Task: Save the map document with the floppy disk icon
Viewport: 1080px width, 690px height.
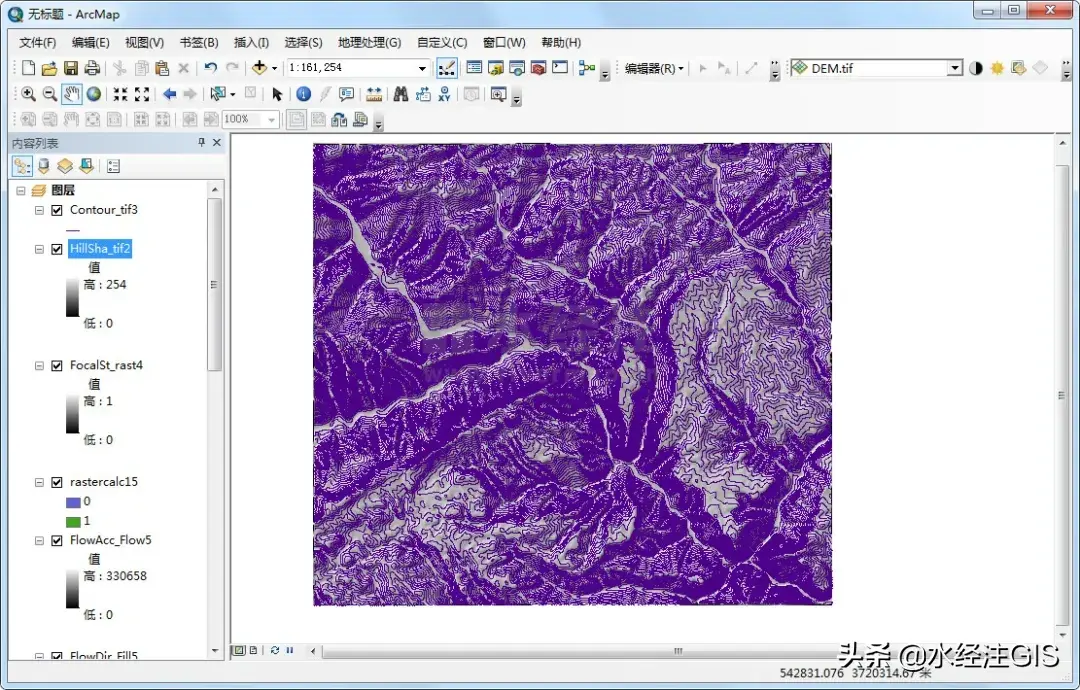Action: pos(71,68)
